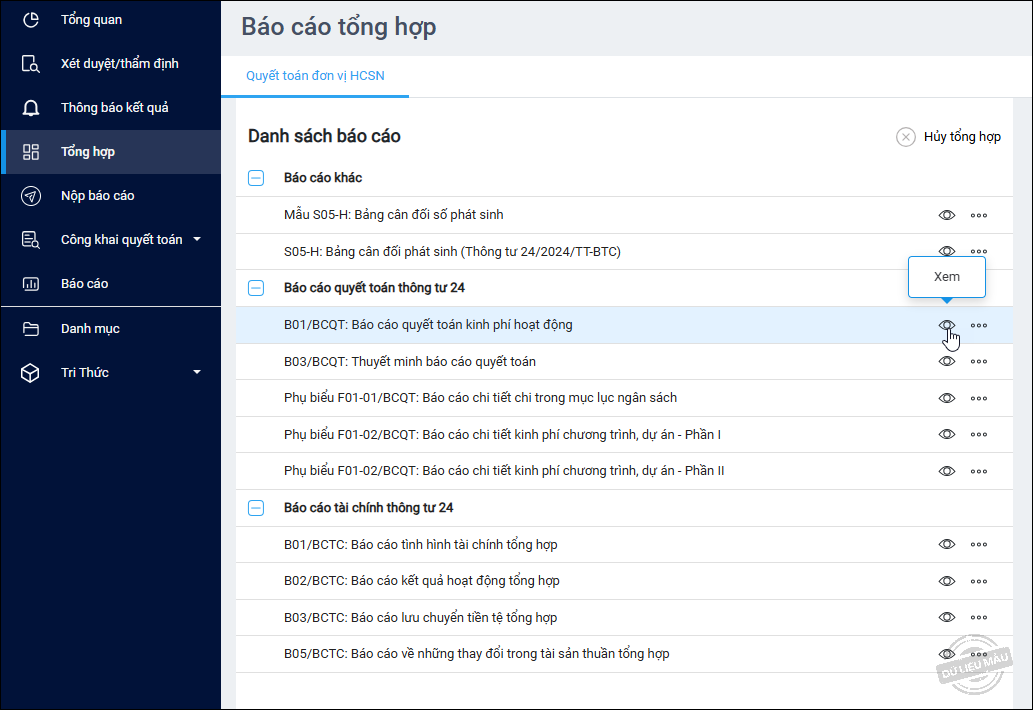
Task: Collapse the Báo cáo khác group
Action: click(x=256, y=178)
